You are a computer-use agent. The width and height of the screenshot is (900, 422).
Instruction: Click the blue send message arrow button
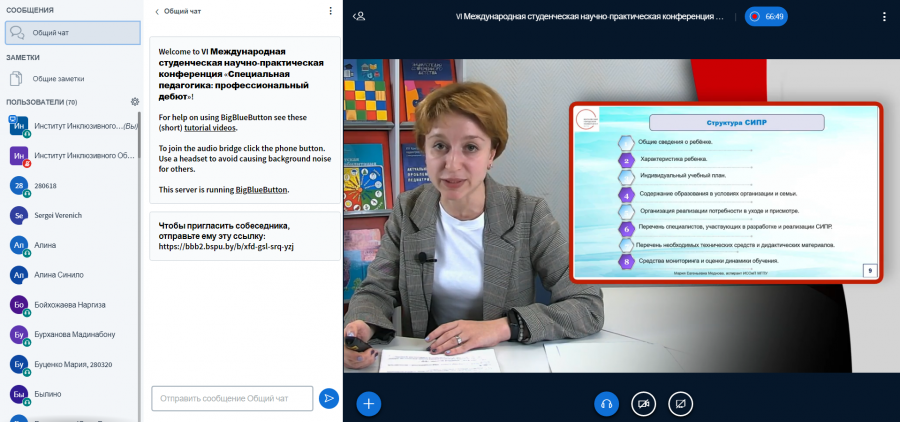pos(329,398)
